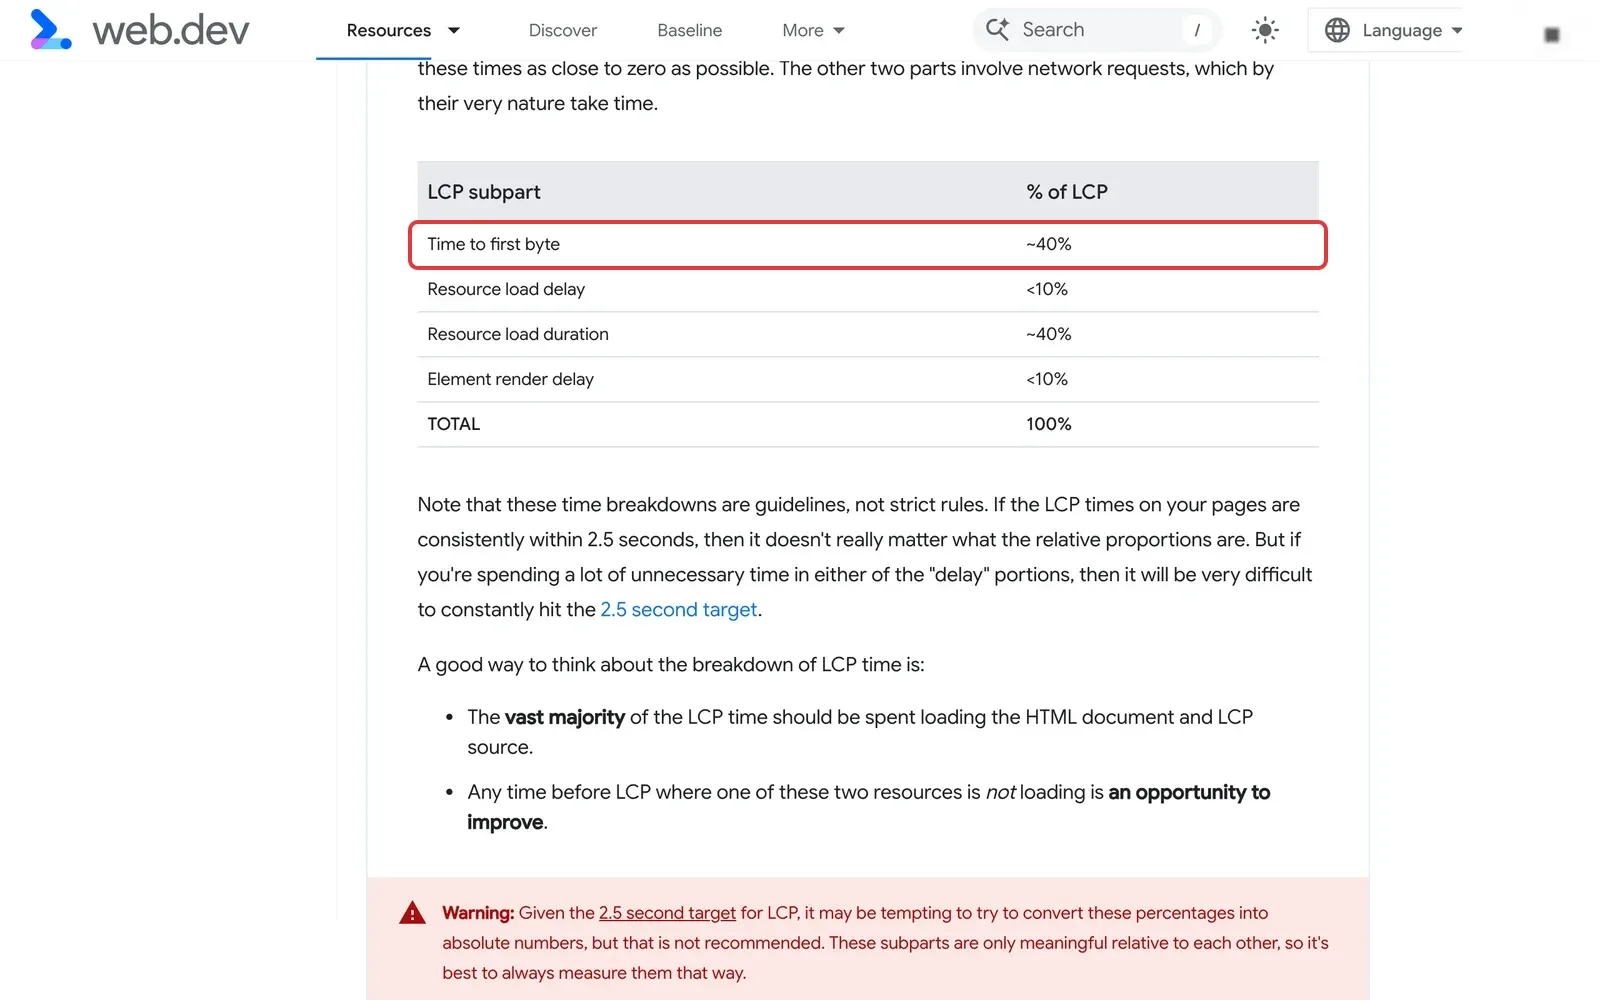The width and height of the screenshot is (1600, 1000).
Task: Click the globe Language icon
Action: pyautogui.click(x=1337, y=30)
